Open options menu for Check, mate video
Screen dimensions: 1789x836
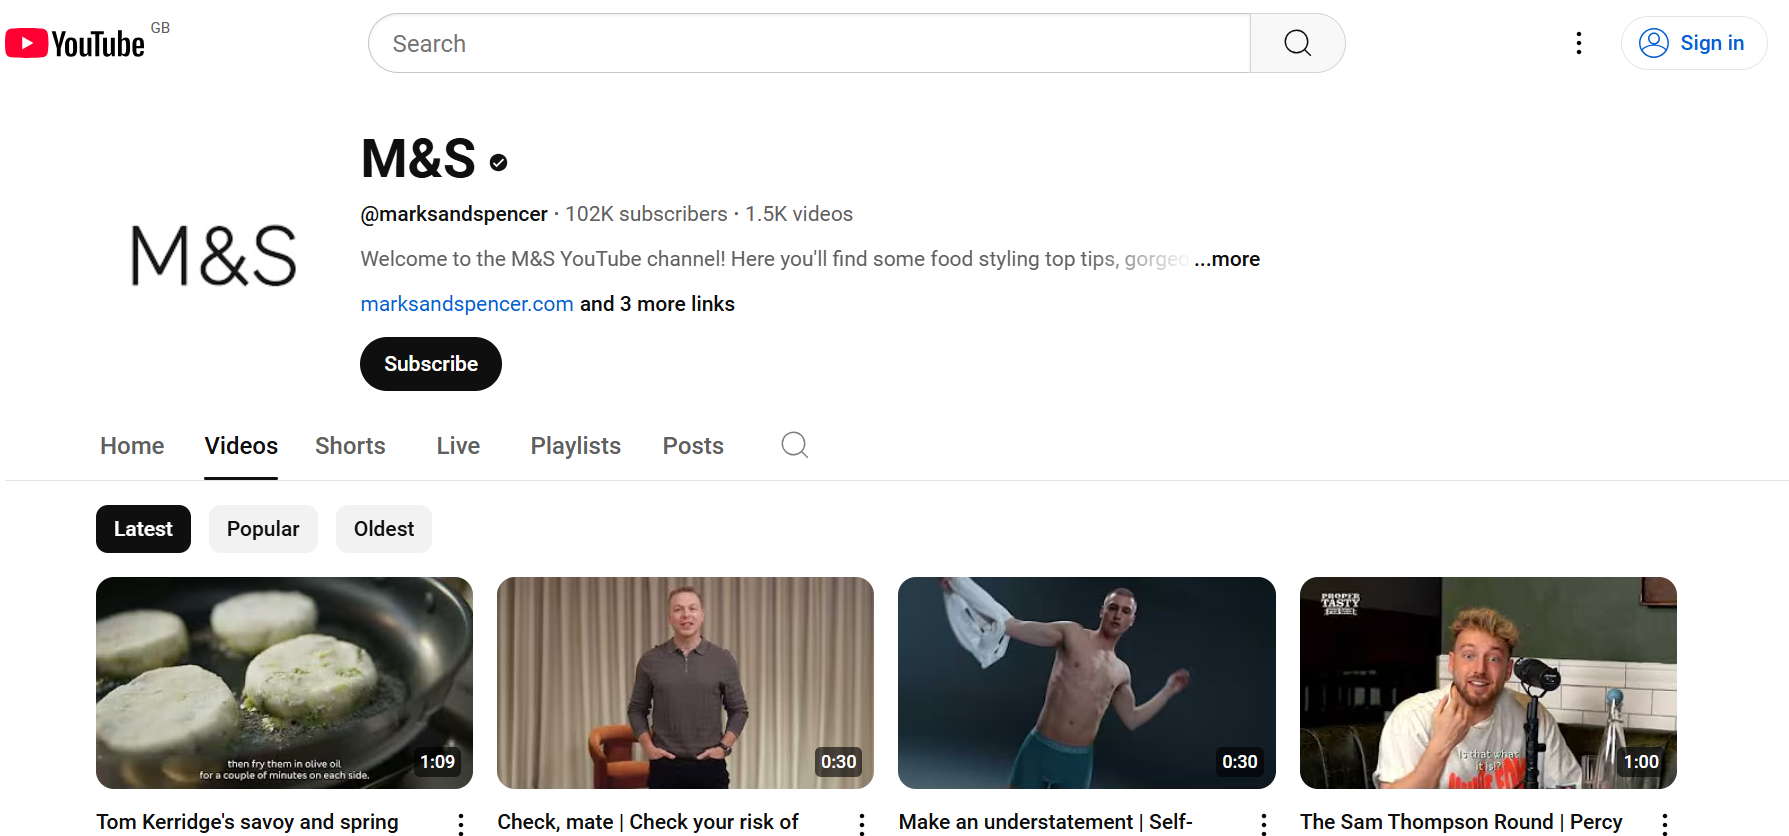tap(861, 824)
